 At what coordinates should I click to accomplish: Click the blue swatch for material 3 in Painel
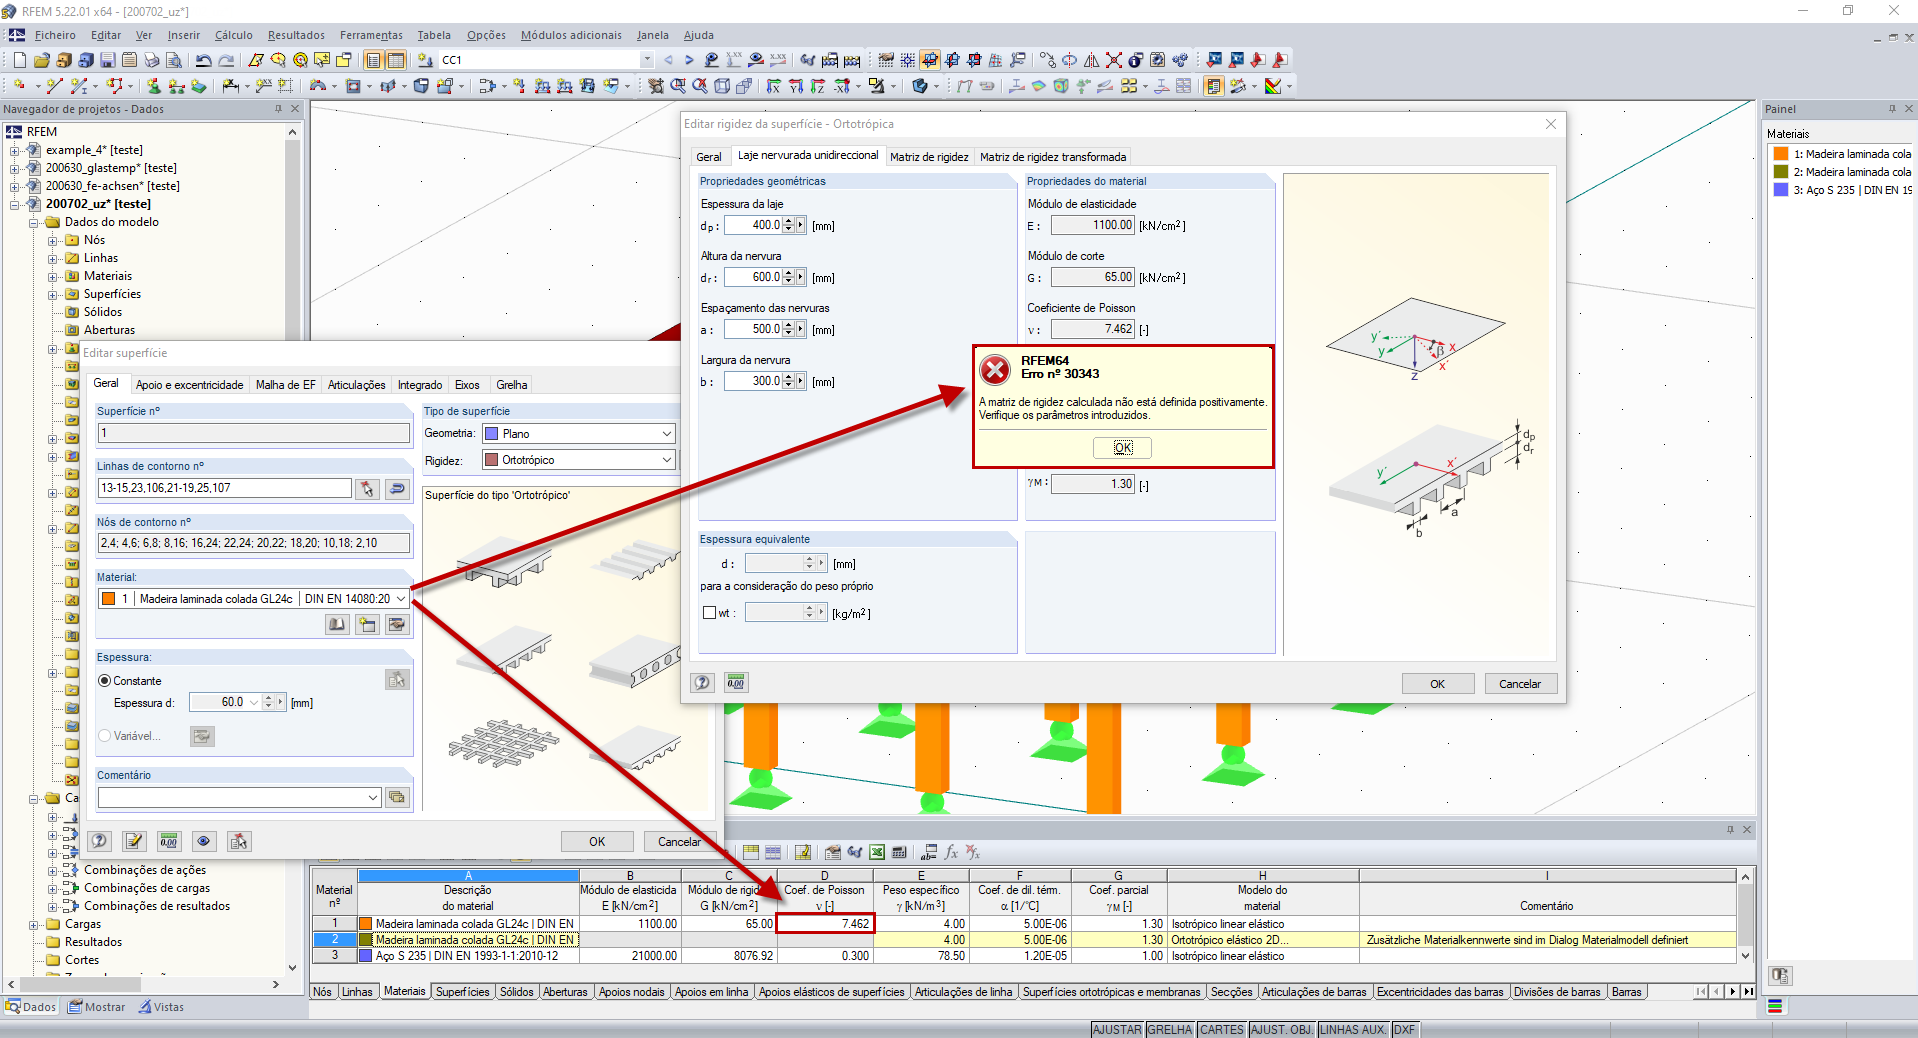click(1781, 190)
